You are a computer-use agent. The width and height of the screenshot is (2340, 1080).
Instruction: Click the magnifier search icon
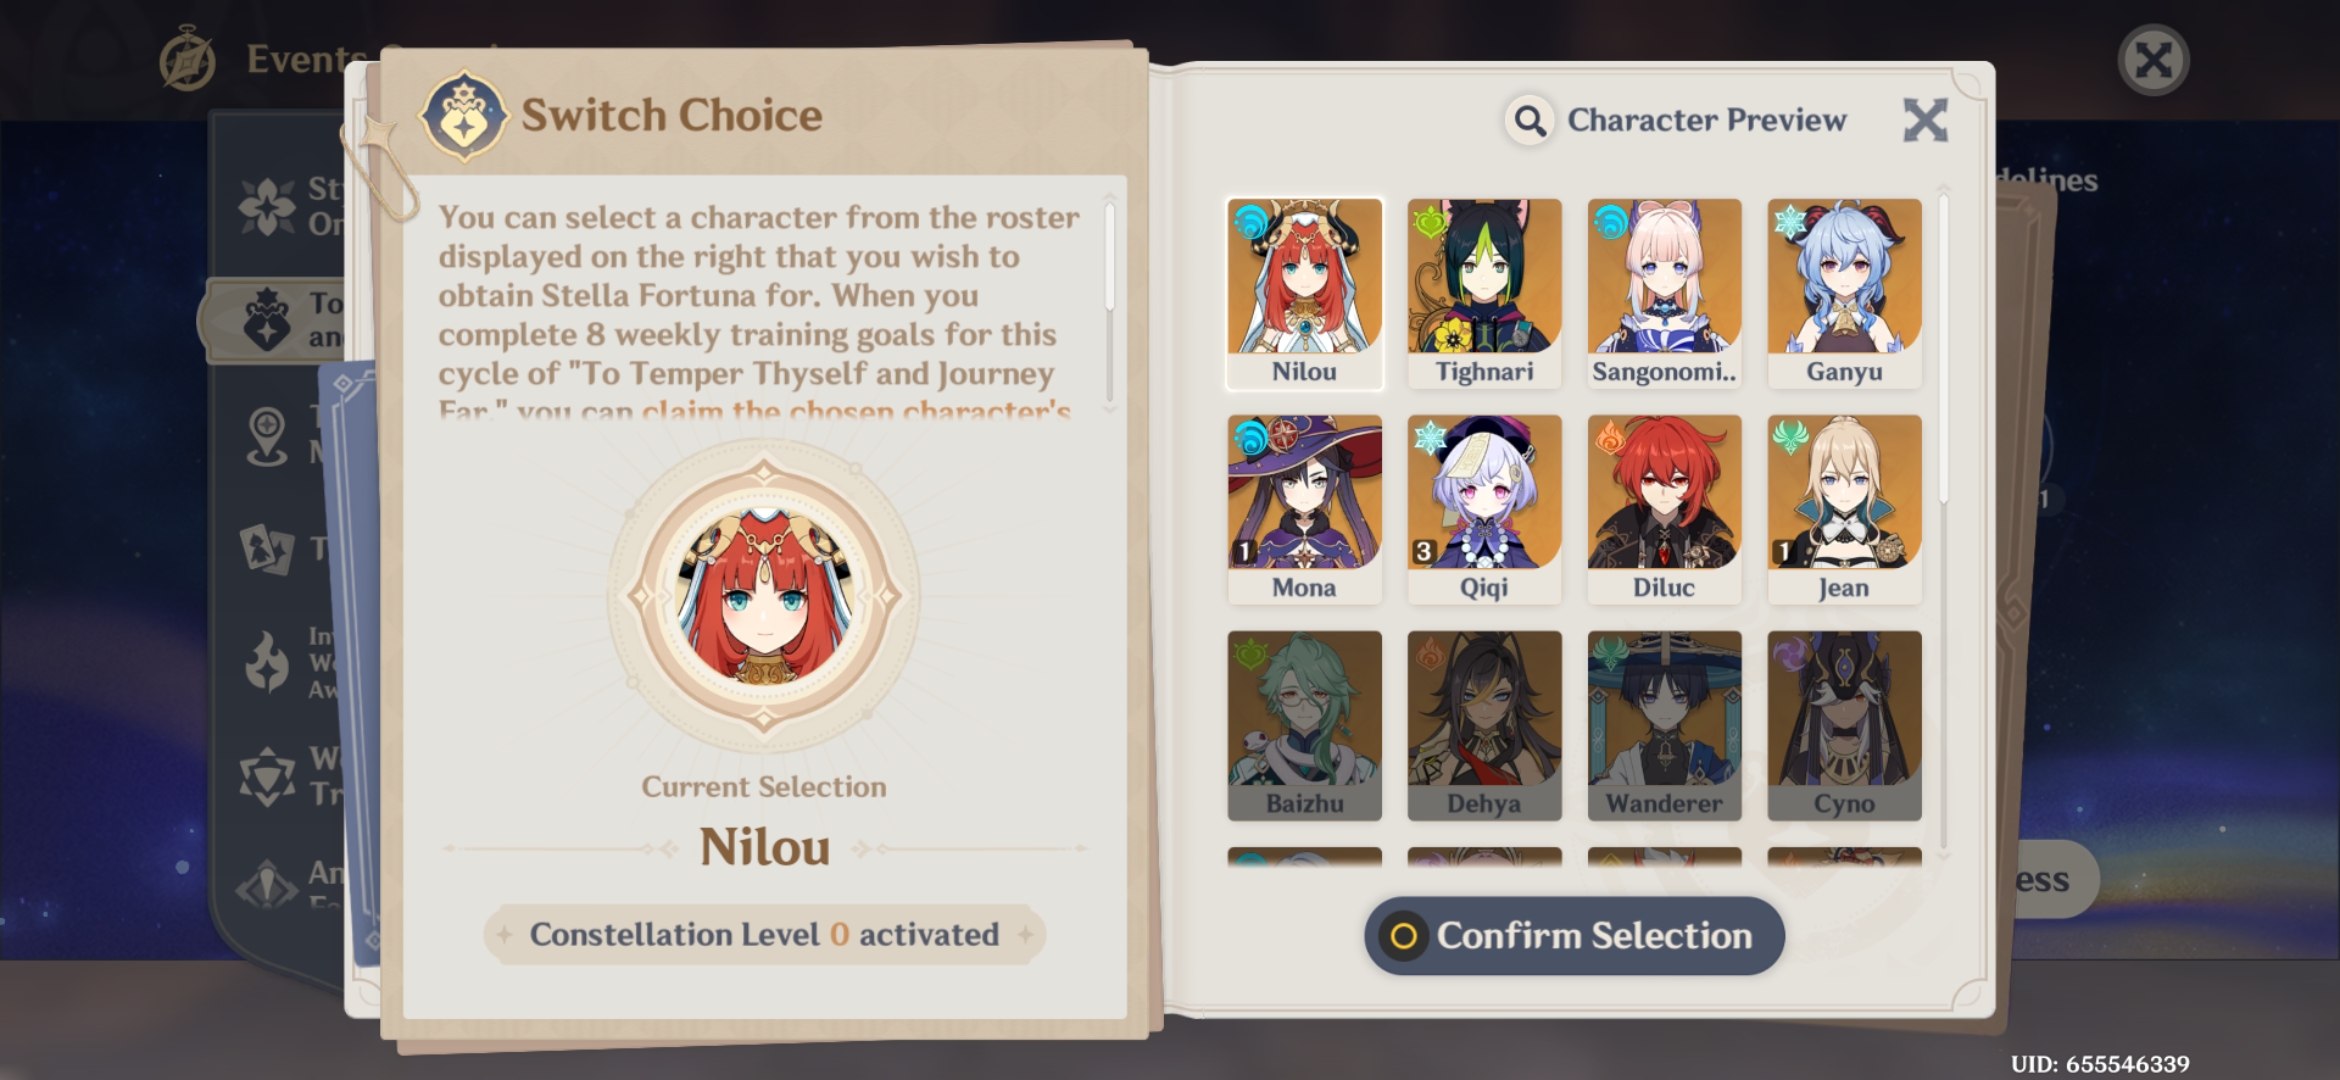click(1529, 121)
